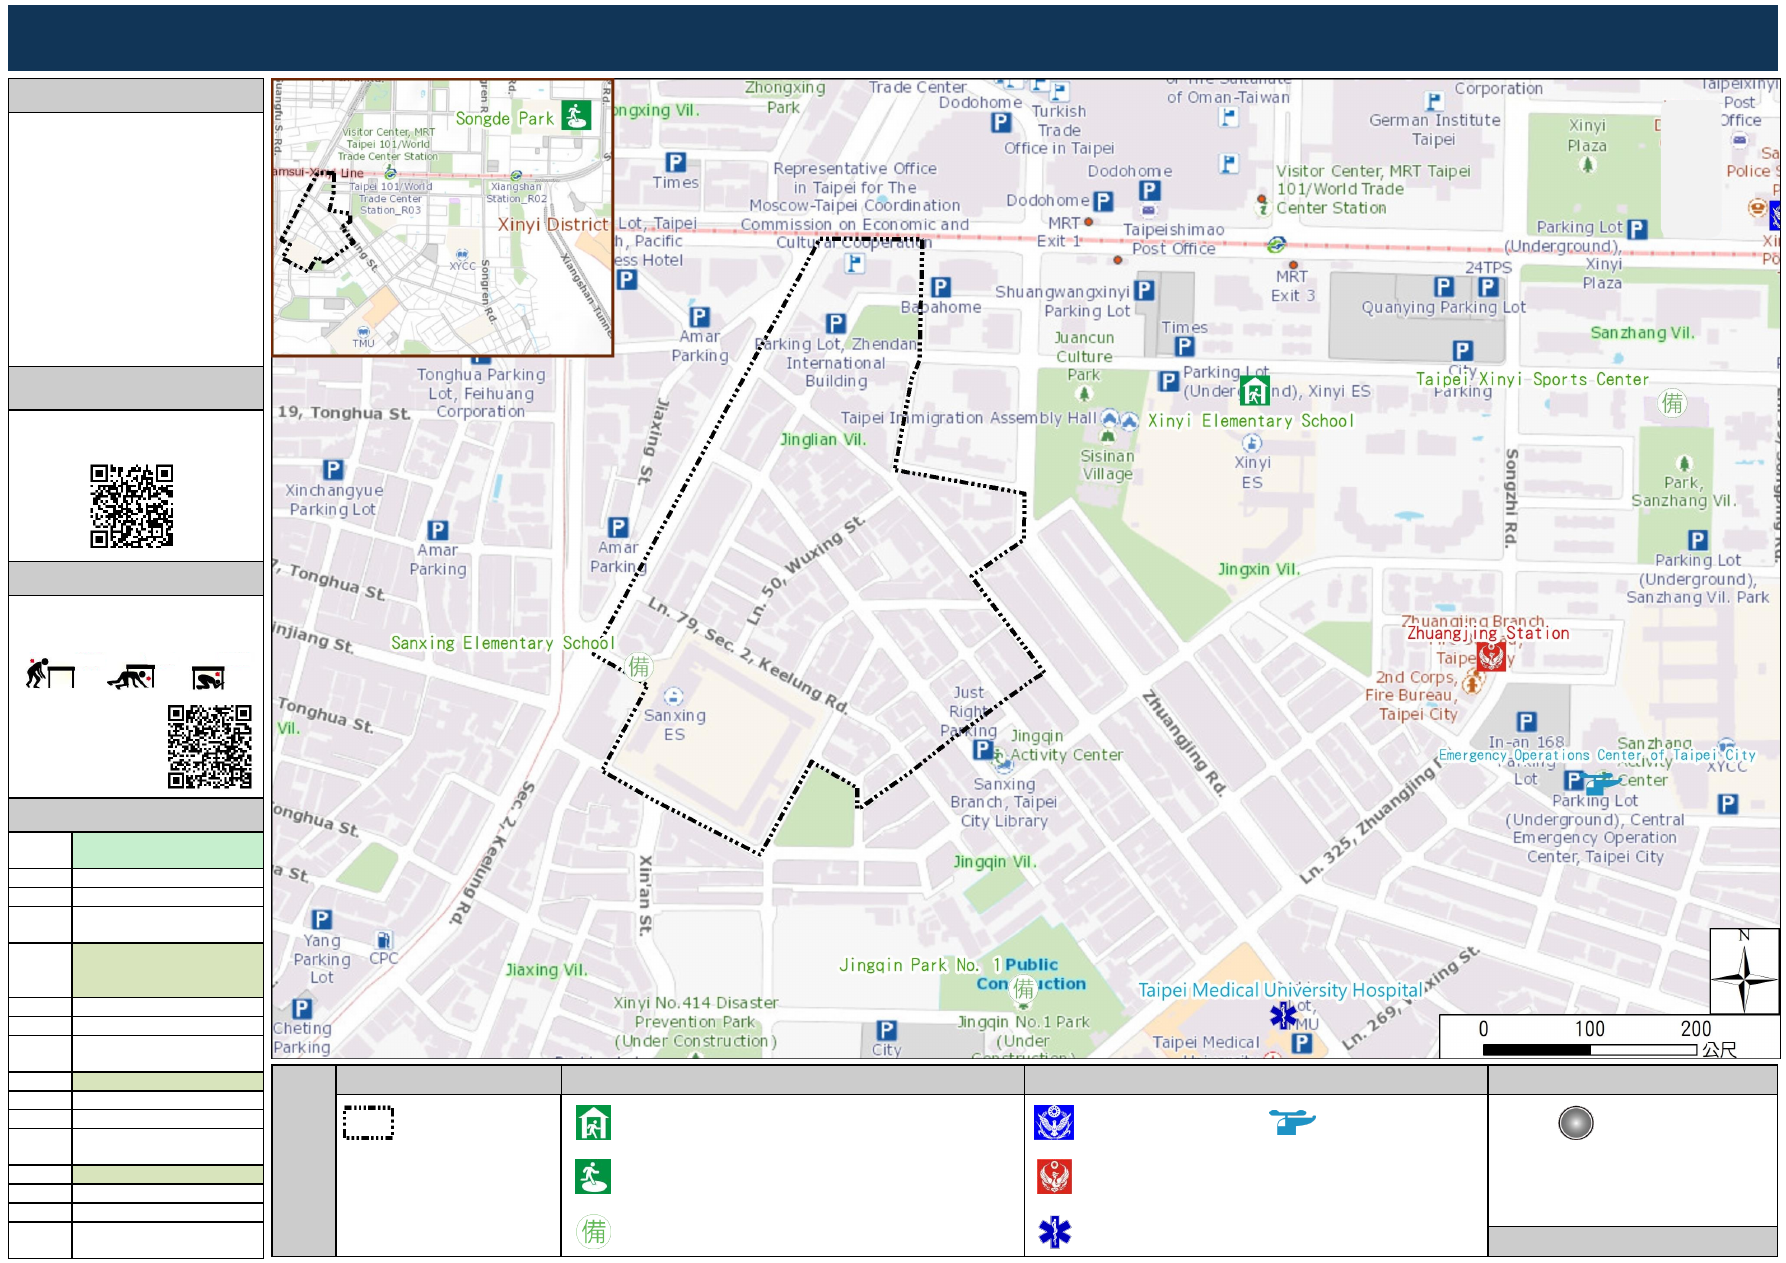1786x1263 pixels.
Task: Click the compass north arrow
Action: tap(1744, 971)
